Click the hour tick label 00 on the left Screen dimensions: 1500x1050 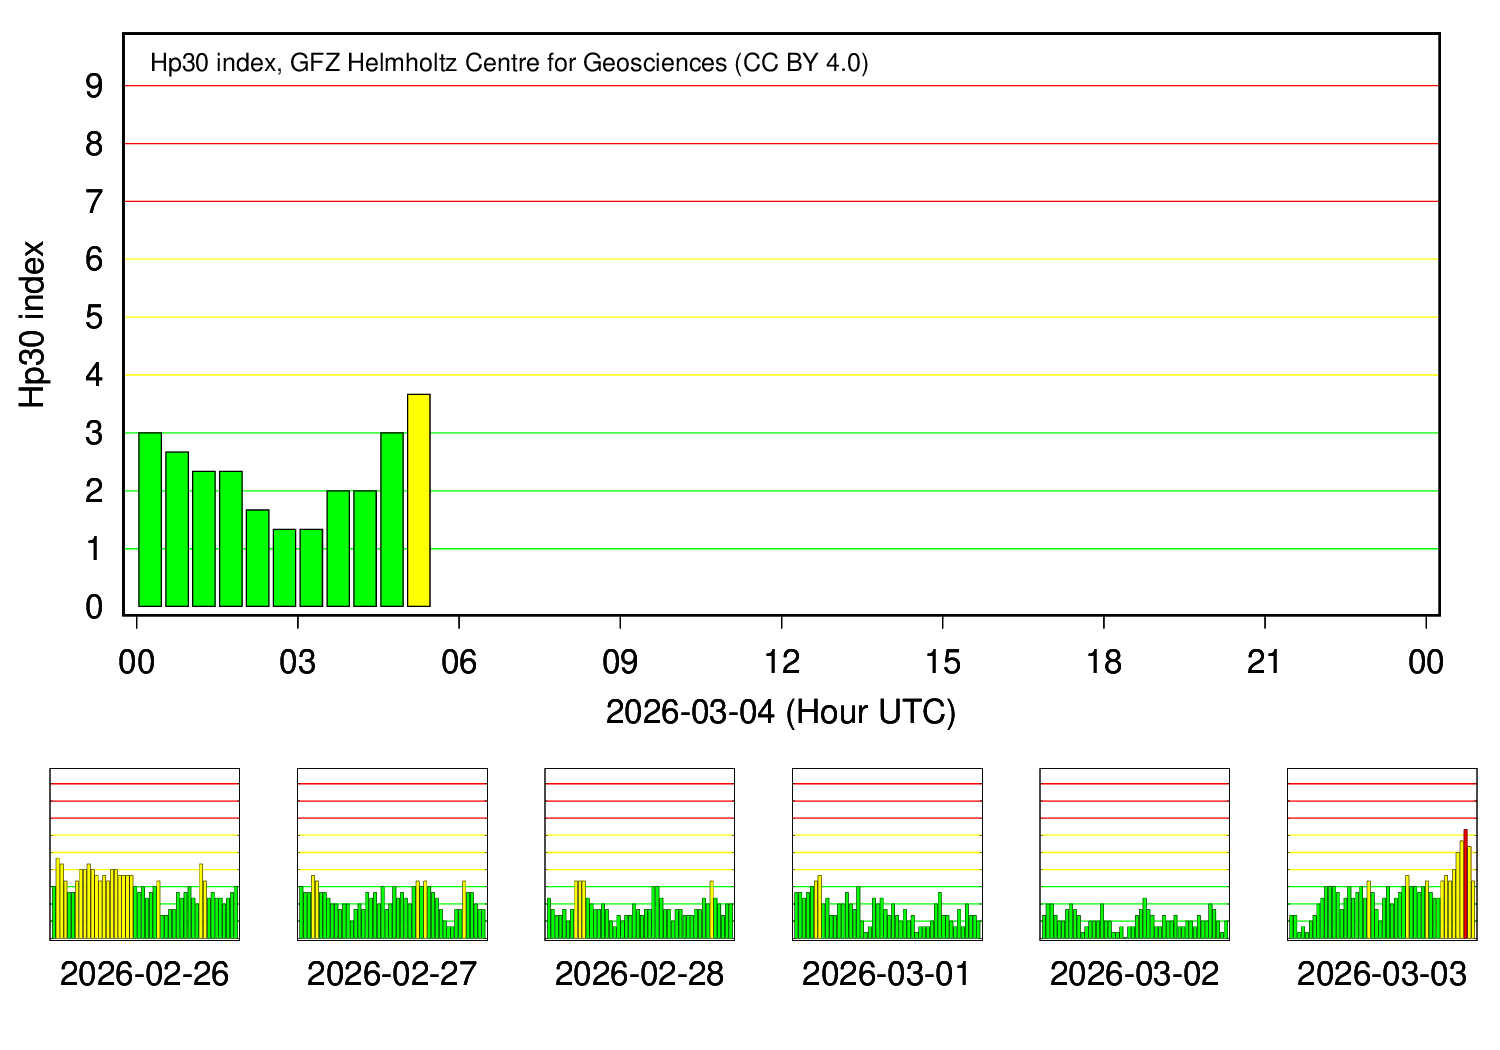pyautogui.click(x=137, y=660)
